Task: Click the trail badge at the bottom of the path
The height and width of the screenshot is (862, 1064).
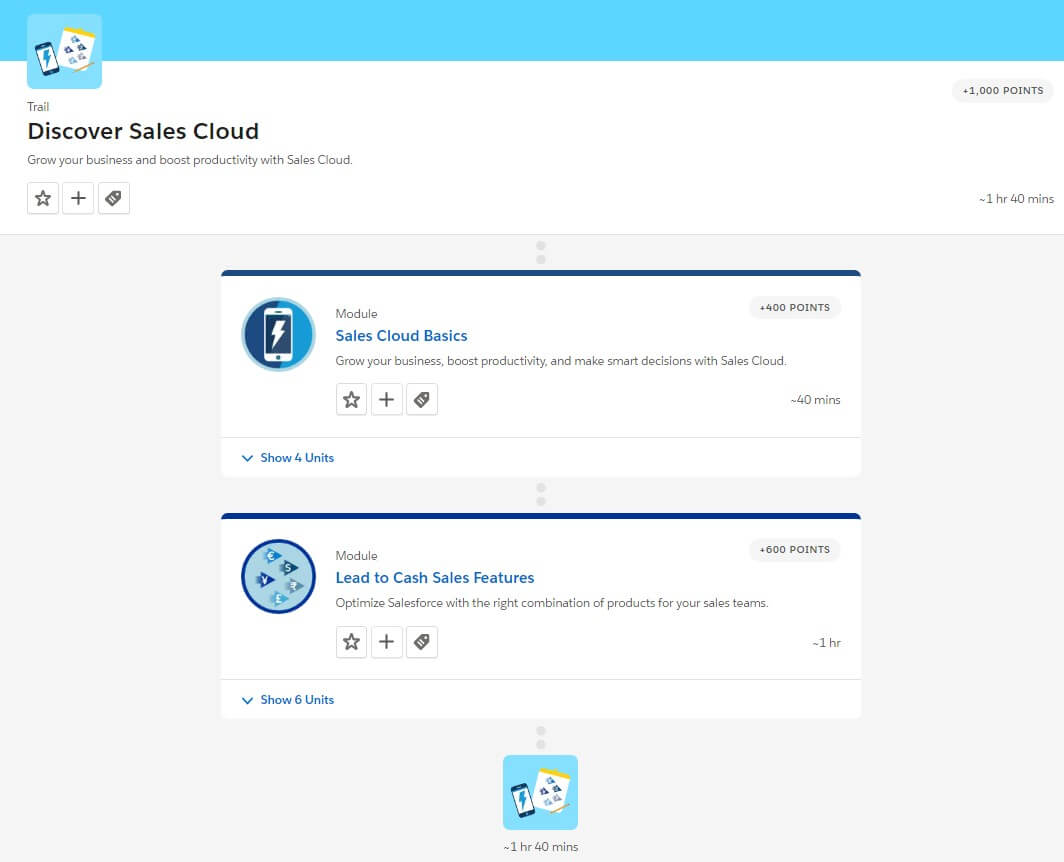Action: 540,792
